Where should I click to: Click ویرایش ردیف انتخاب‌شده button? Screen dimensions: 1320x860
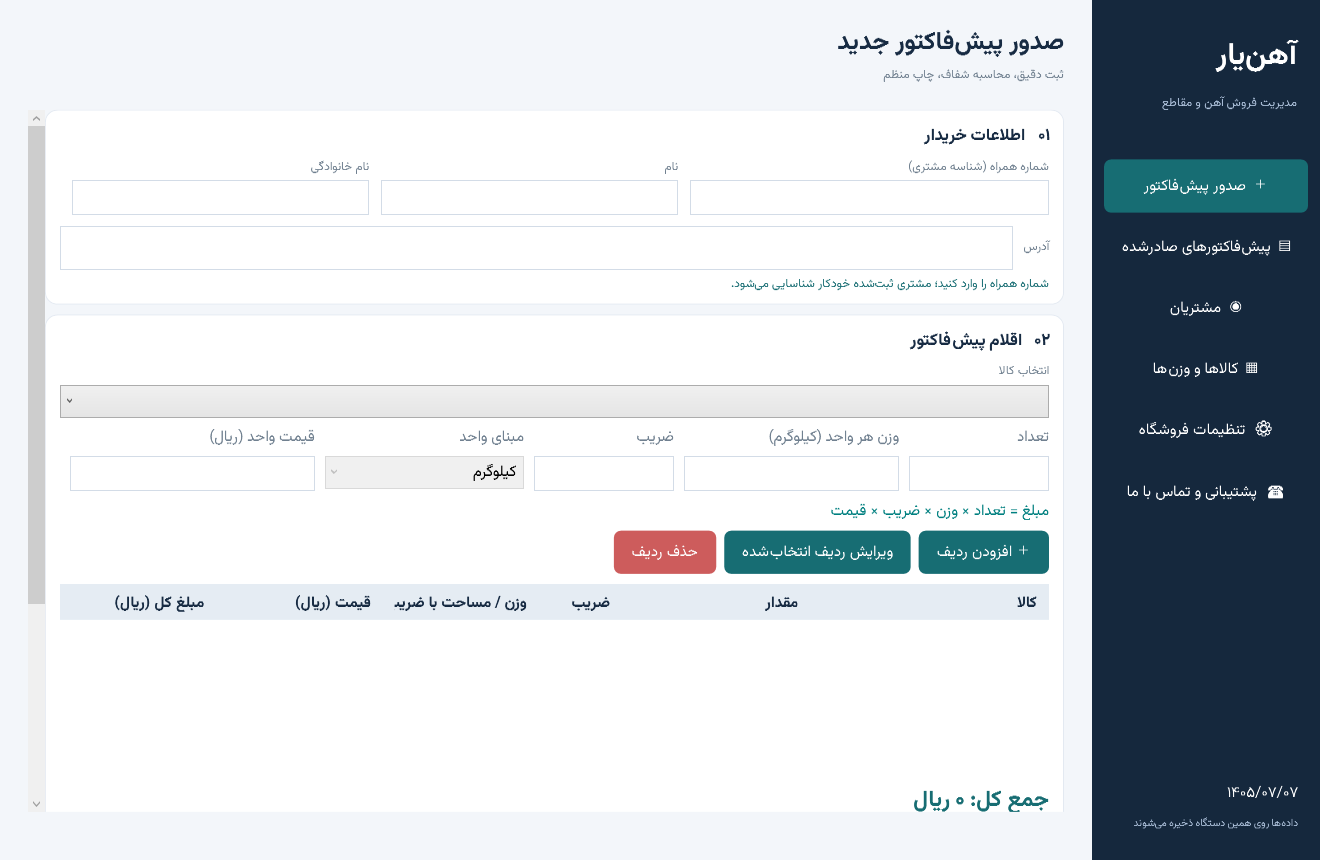click(817, 552)
